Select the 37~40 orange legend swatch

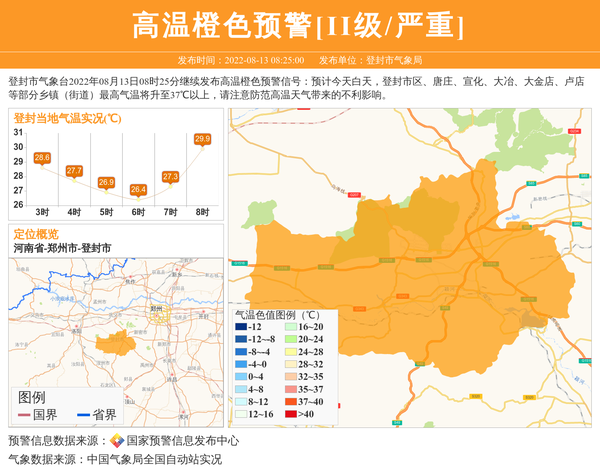pos(289,401)
